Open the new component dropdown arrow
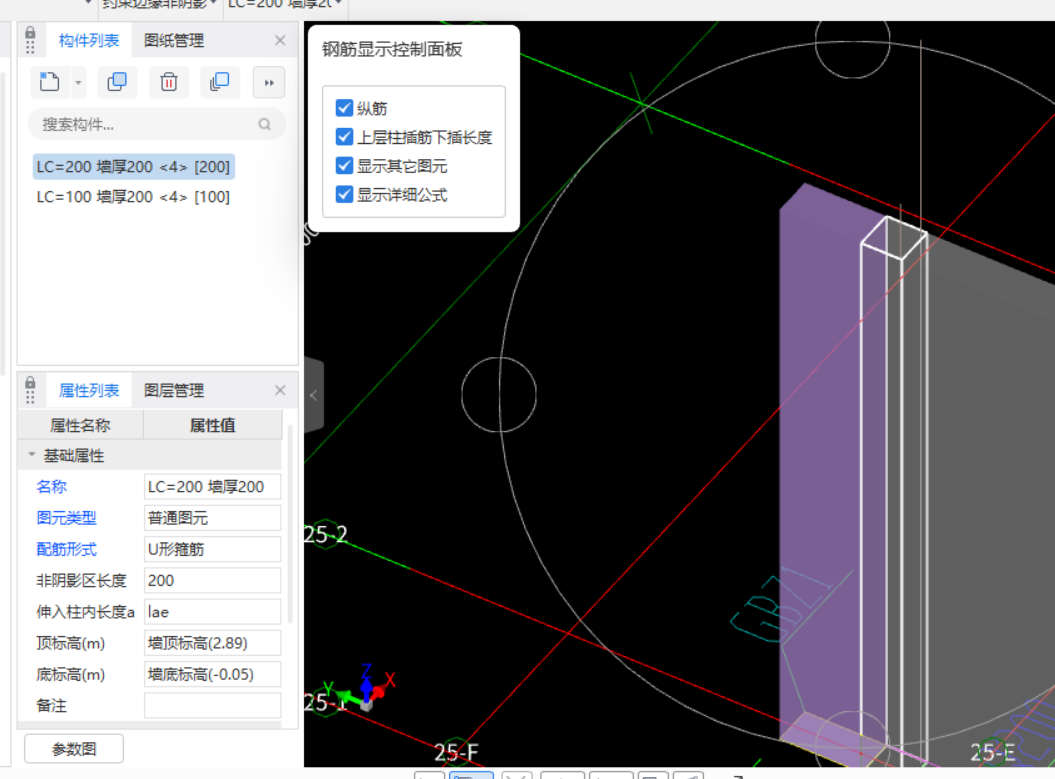Image resolution: width=1055 pixels, height=779 pixels. [78, 83]
